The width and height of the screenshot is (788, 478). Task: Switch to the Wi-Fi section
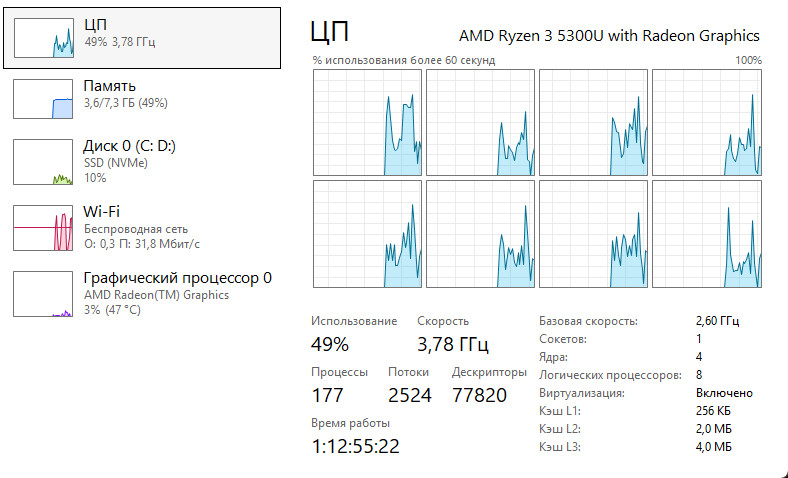coord(142,228)
